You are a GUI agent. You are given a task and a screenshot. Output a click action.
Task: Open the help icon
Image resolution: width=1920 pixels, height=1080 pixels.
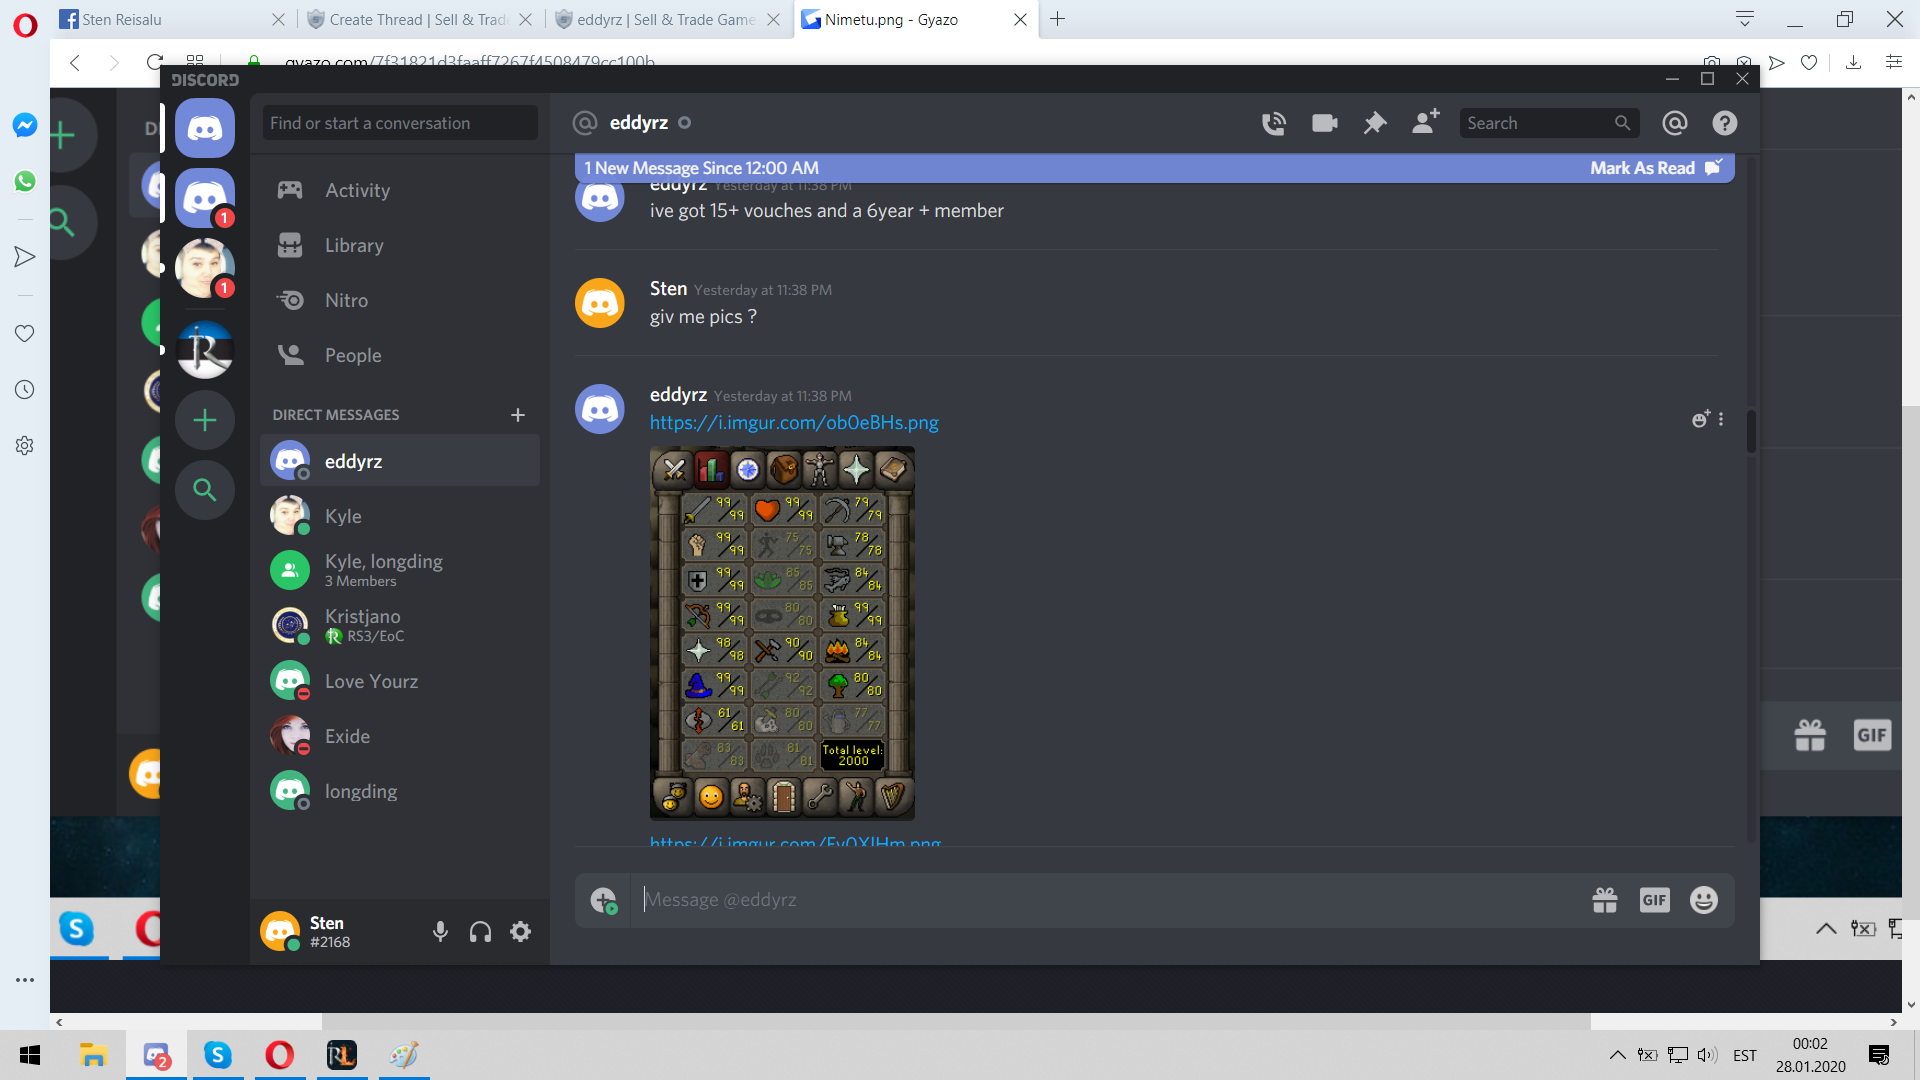tap(1724, 123)
